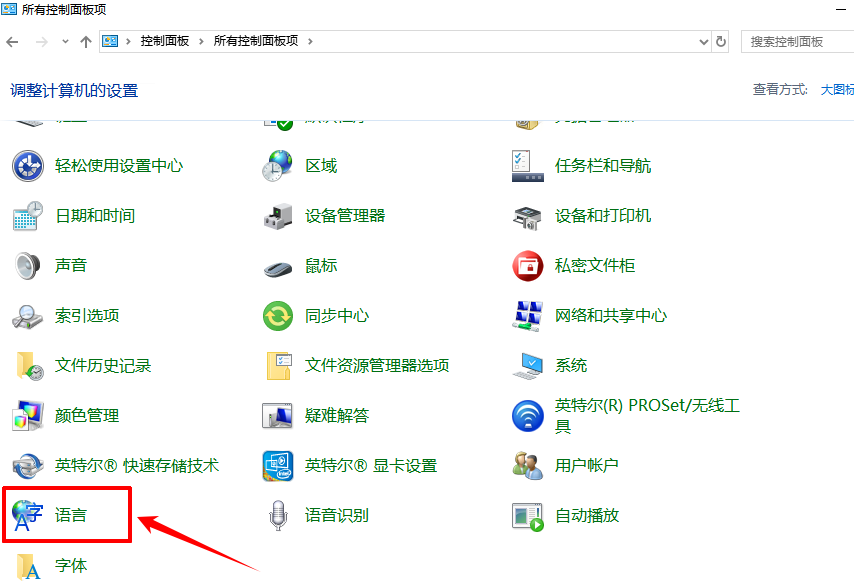Expand chevron before 控制面板 breadcrumb
This screenshot has width=854, height=588.
pos(128,41)
